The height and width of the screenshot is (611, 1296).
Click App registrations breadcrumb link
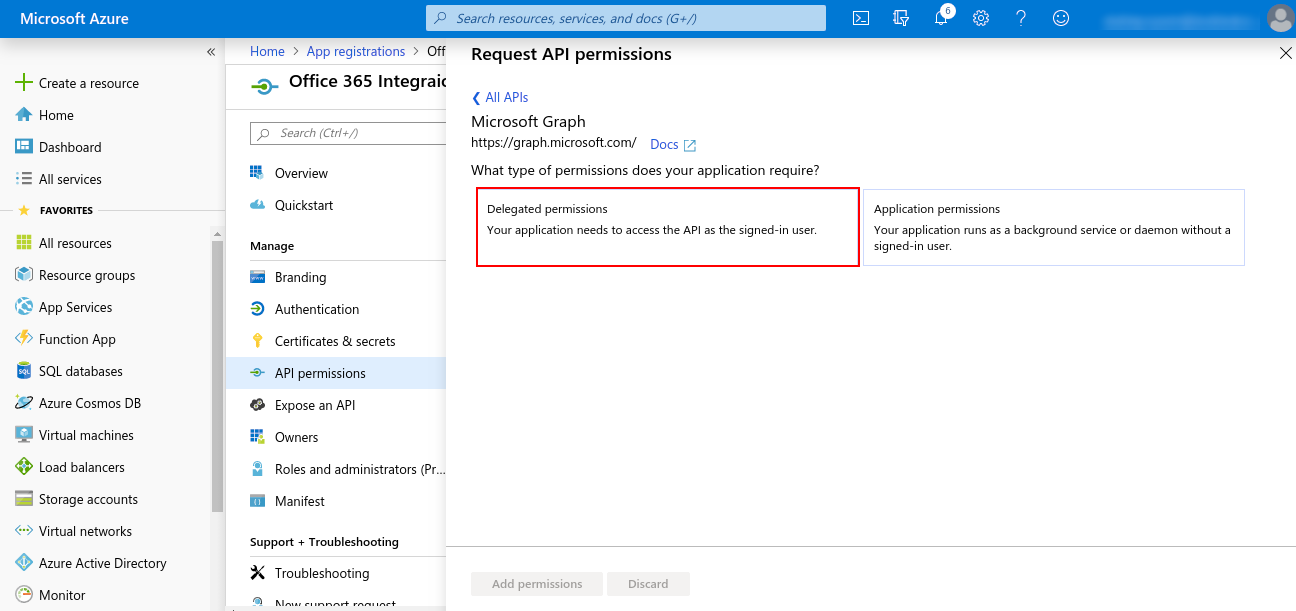tap(355, 51)
